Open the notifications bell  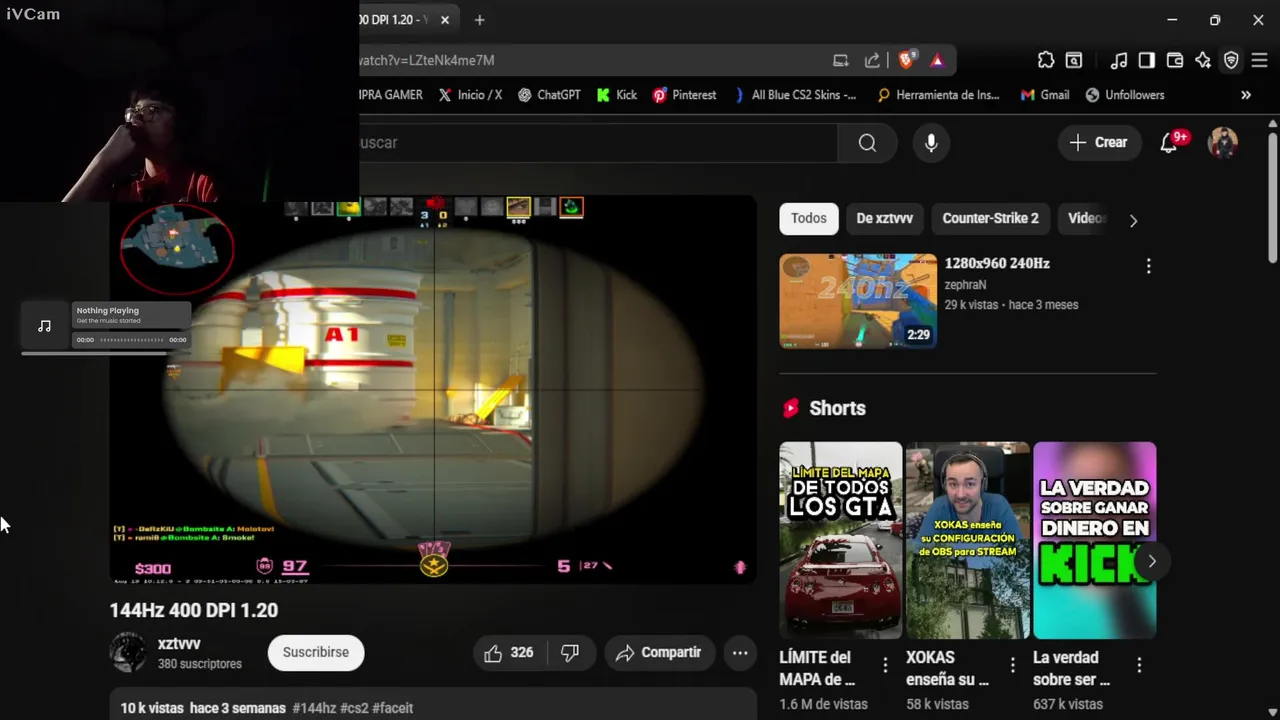click(1168, 143)
